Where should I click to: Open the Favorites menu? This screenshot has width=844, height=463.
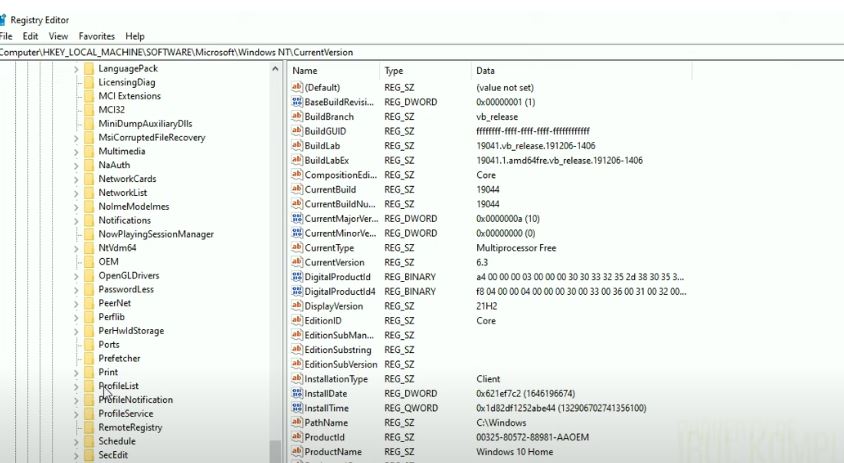tap(97, 36)
